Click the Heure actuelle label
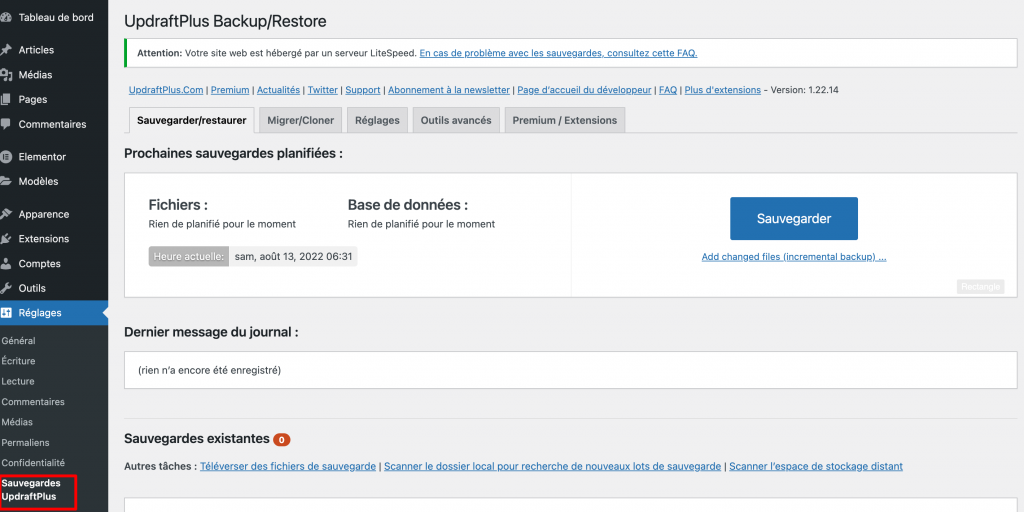 pyautogui.click(x=189, y=257)
